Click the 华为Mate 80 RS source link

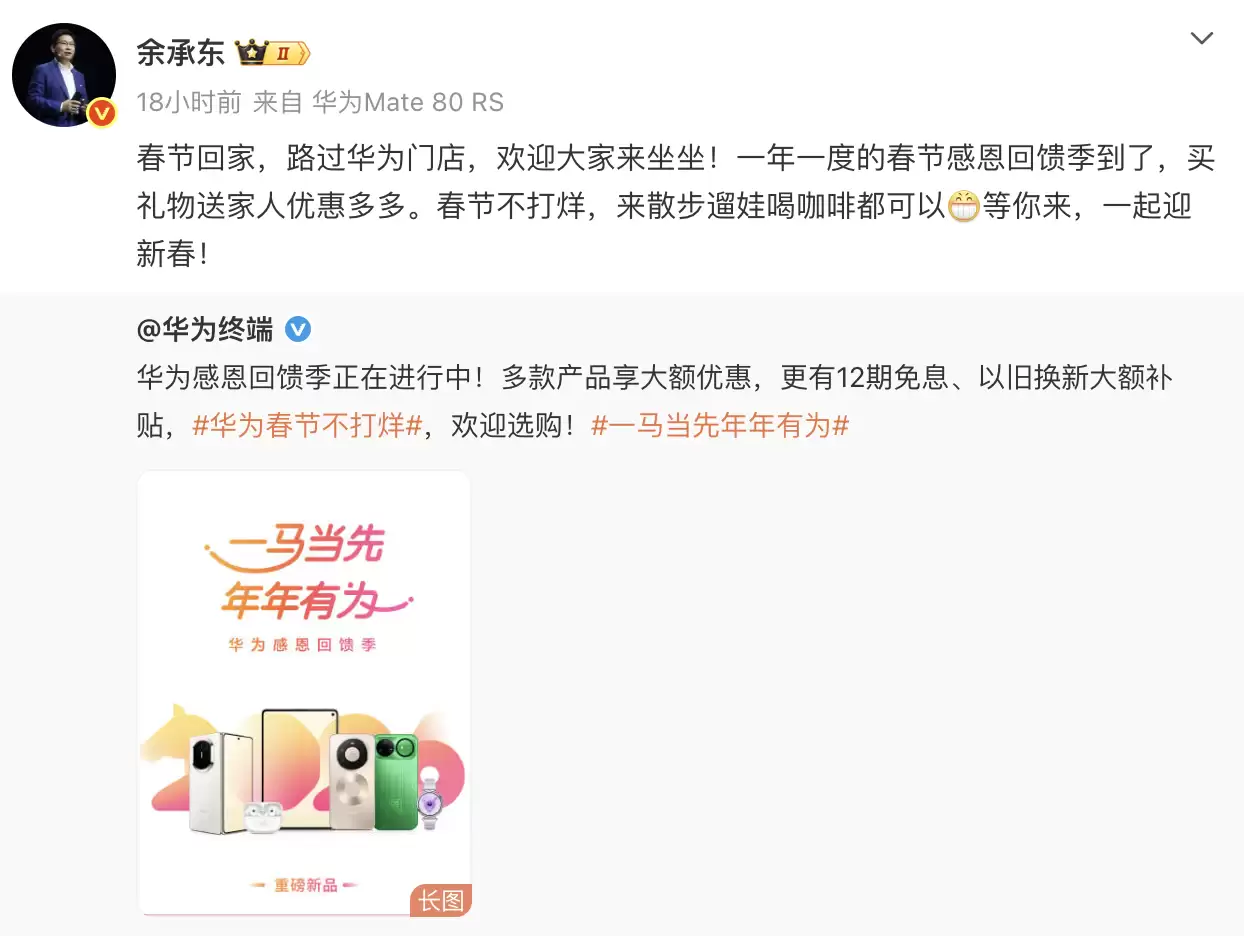(x=408, y=102)
